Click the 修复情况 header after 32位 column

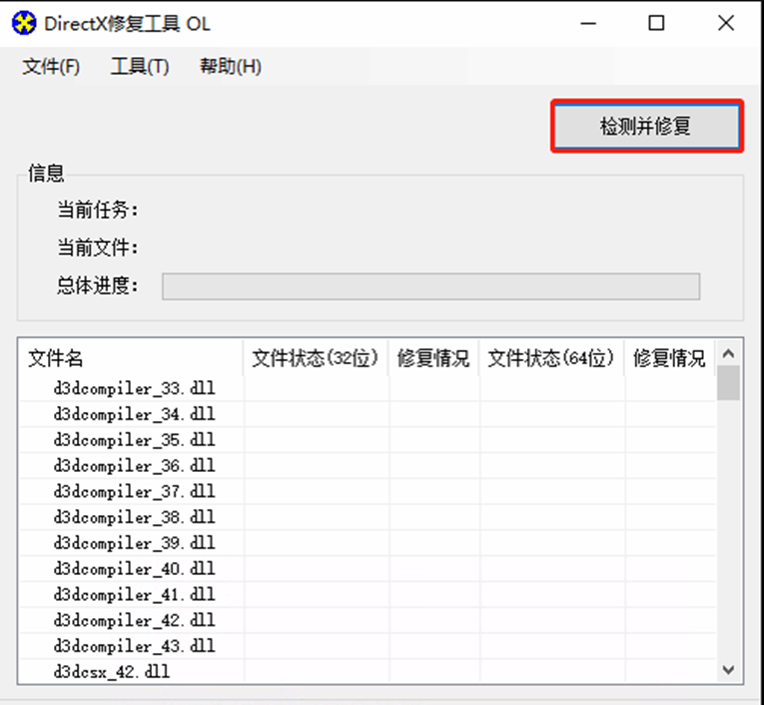[x=433, y=358]
